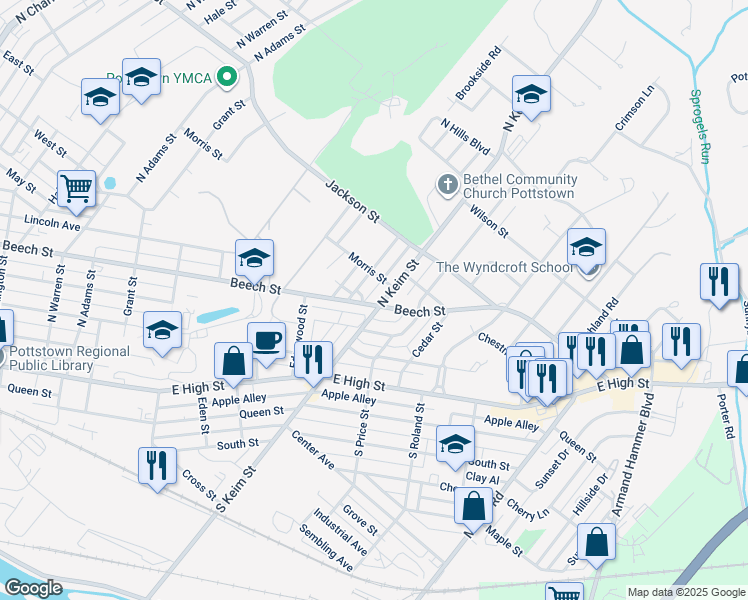Viewport: 748px width, 600px height.
Task: Click the Google logo
Action: tap(33, 588)
